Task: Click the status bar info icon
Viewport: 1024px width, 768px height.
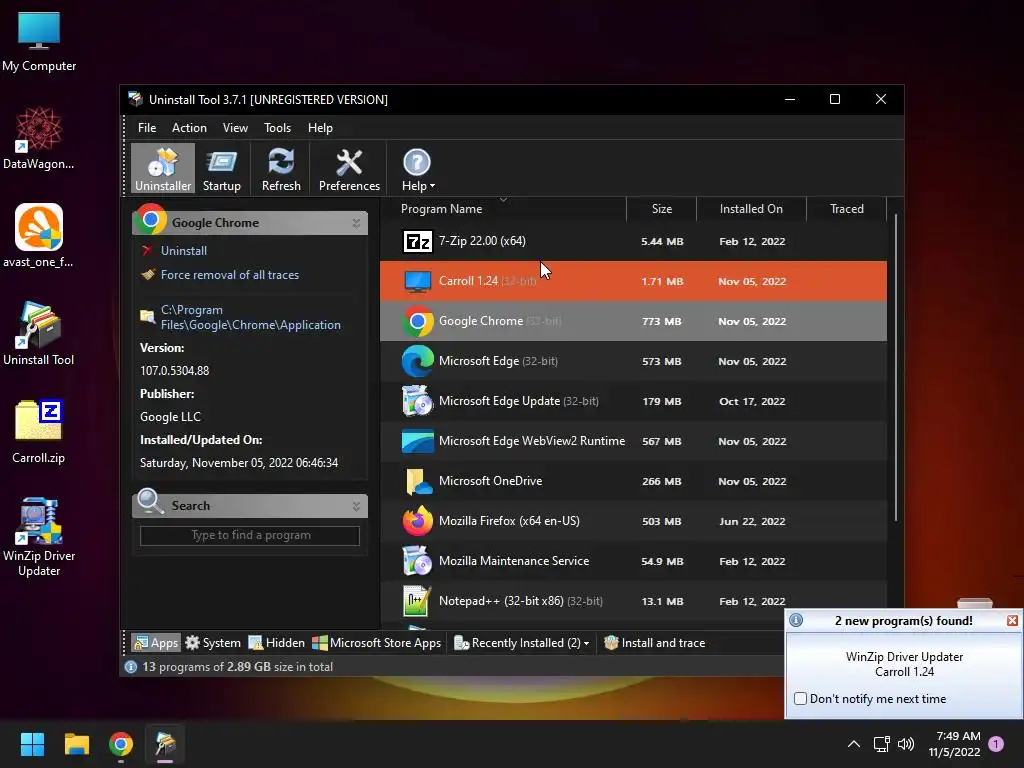Action: (131, 667)
